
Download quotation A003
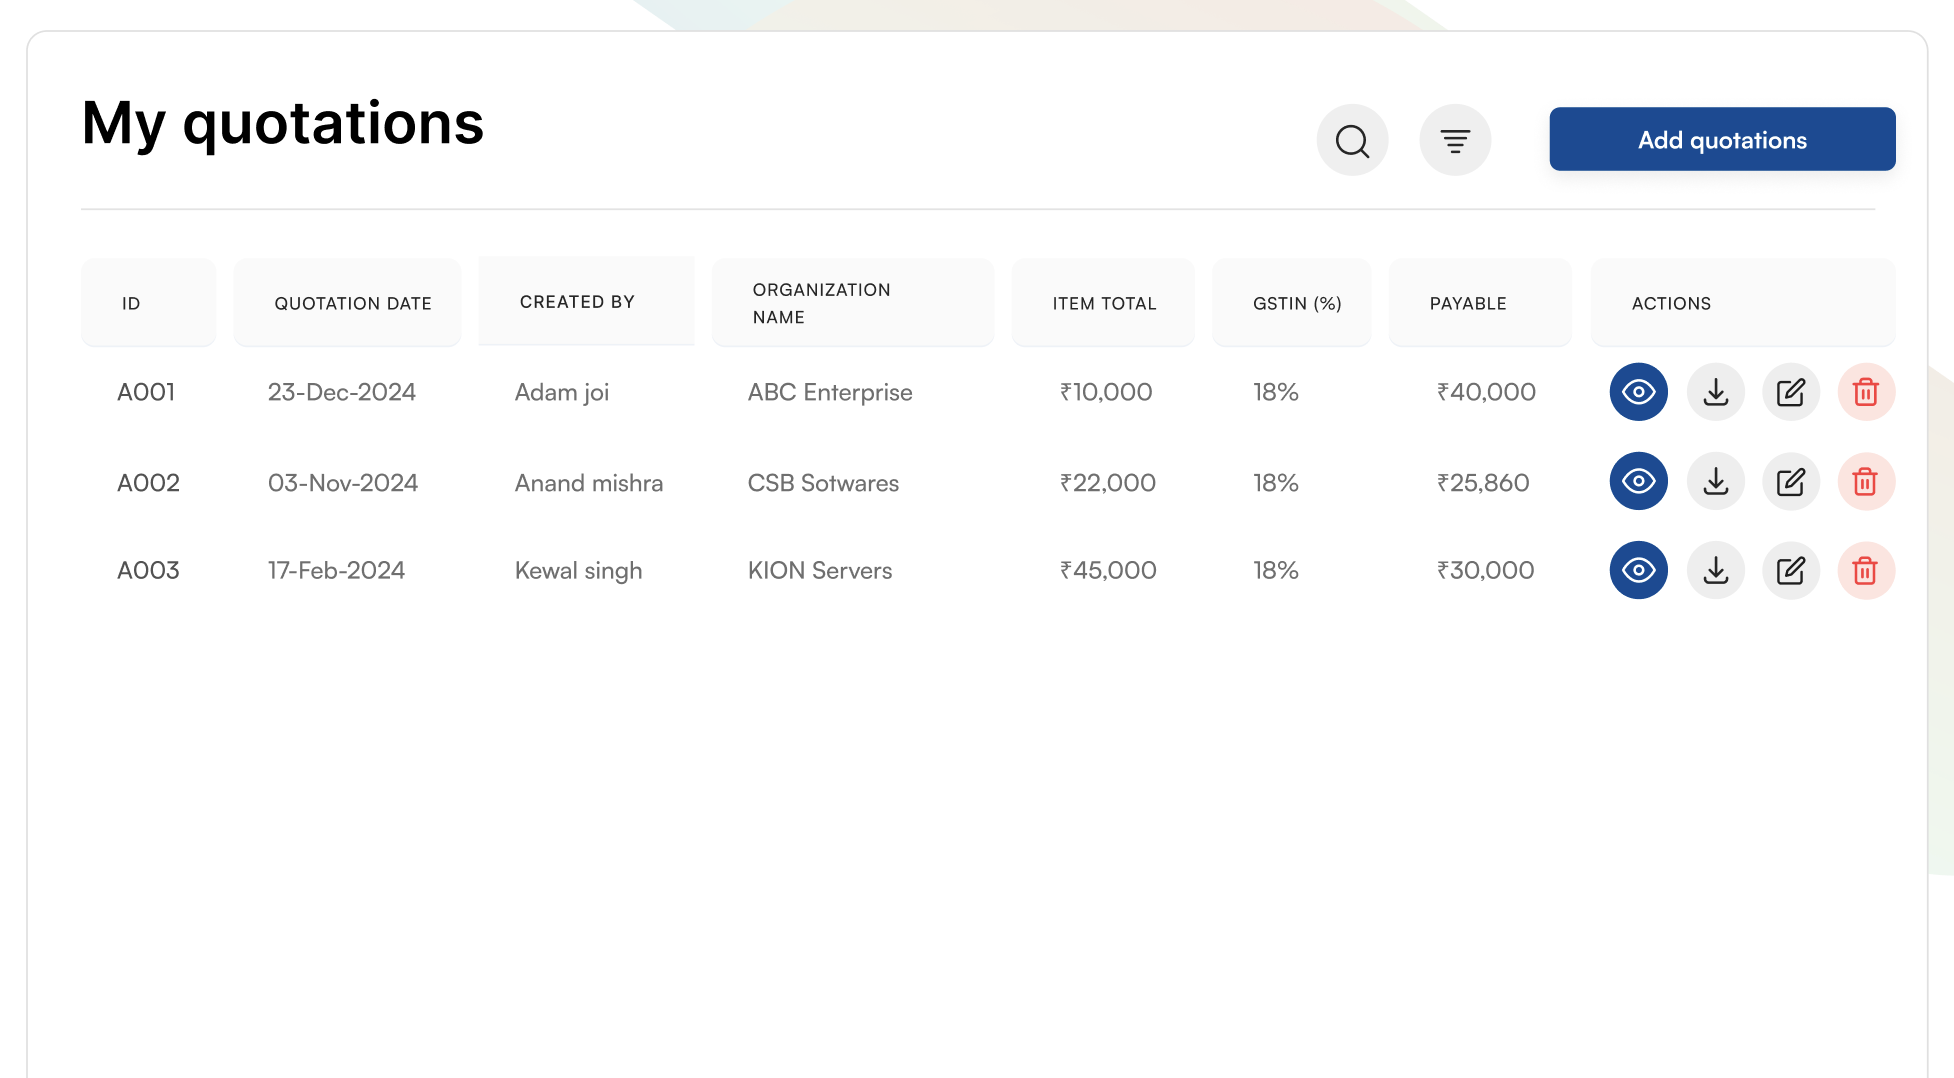tap(1715, 570)
